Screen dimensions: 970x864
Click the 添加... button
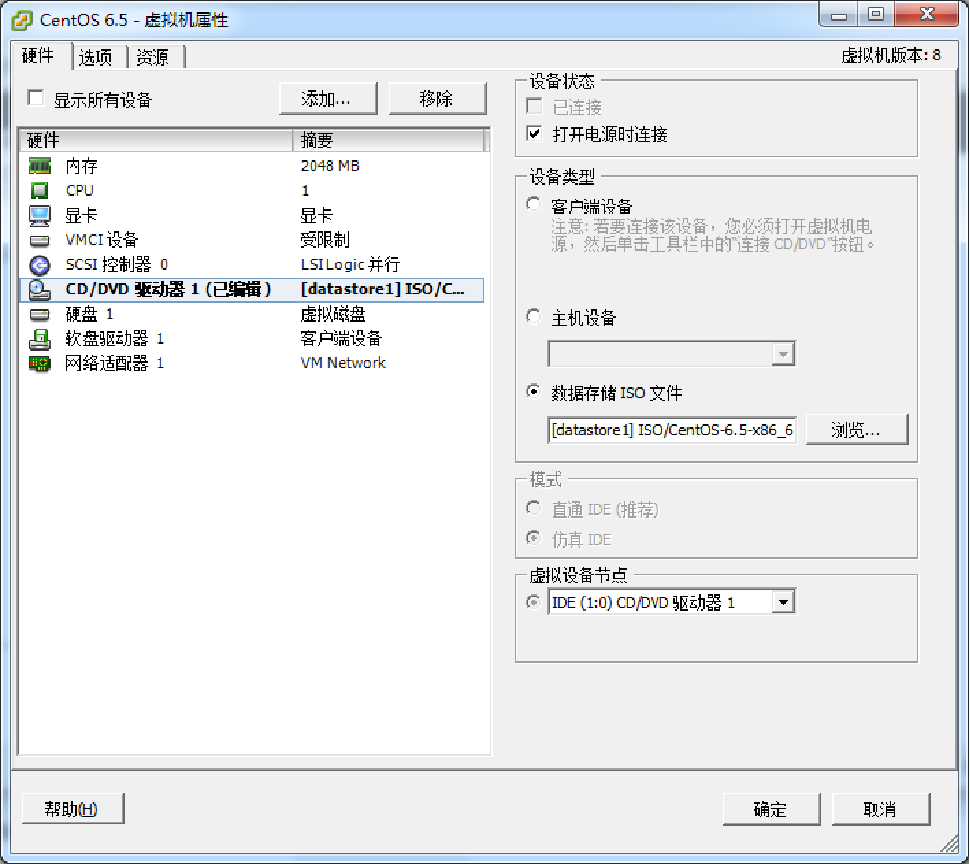click(328, 99)
